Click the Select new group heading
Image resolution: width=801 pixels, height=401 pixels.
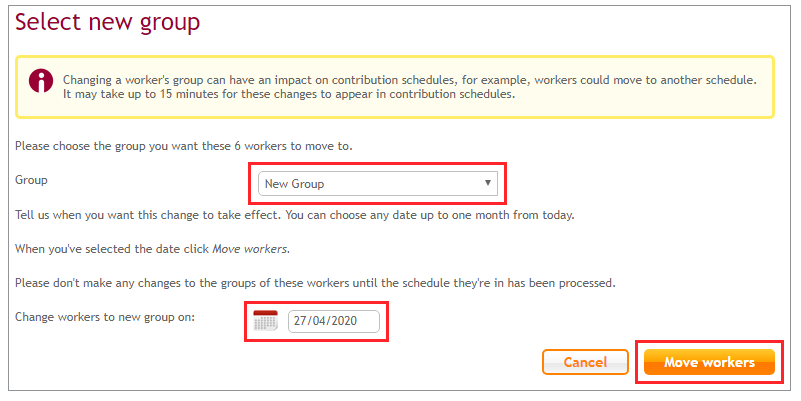(x=107, y=22)
